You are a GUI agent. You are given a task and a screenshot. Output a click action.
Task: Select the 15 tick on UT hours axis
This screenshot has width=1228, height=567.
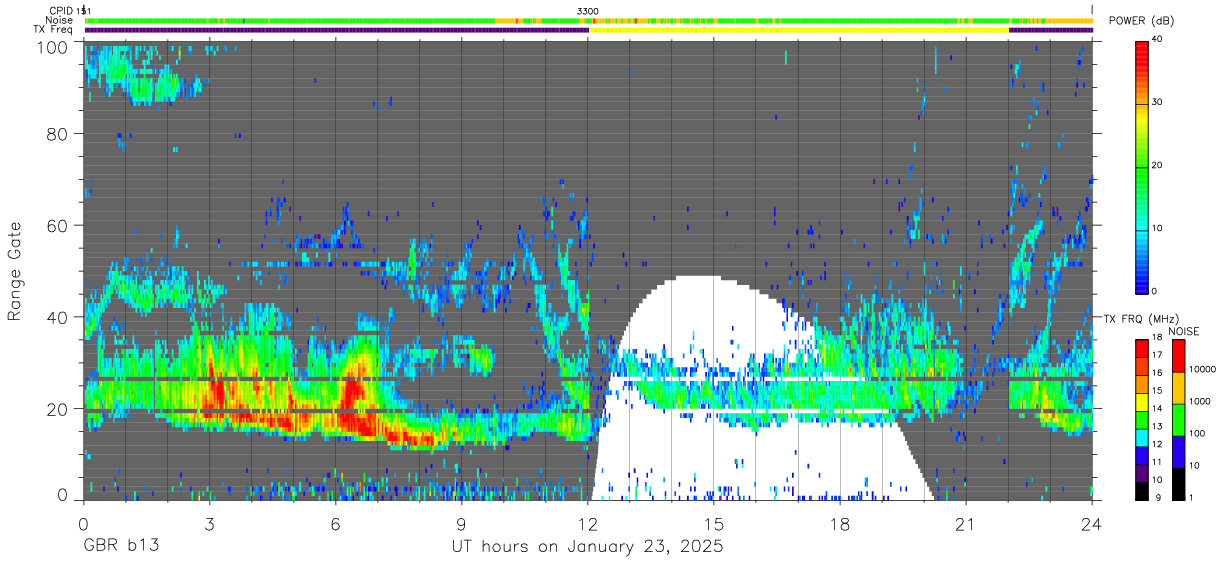tap(714, 524)
